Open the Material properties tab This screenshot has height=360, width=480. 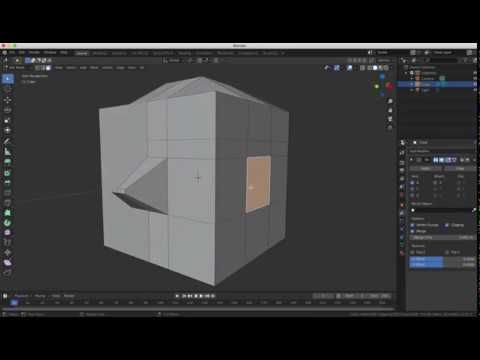[402, 253]
